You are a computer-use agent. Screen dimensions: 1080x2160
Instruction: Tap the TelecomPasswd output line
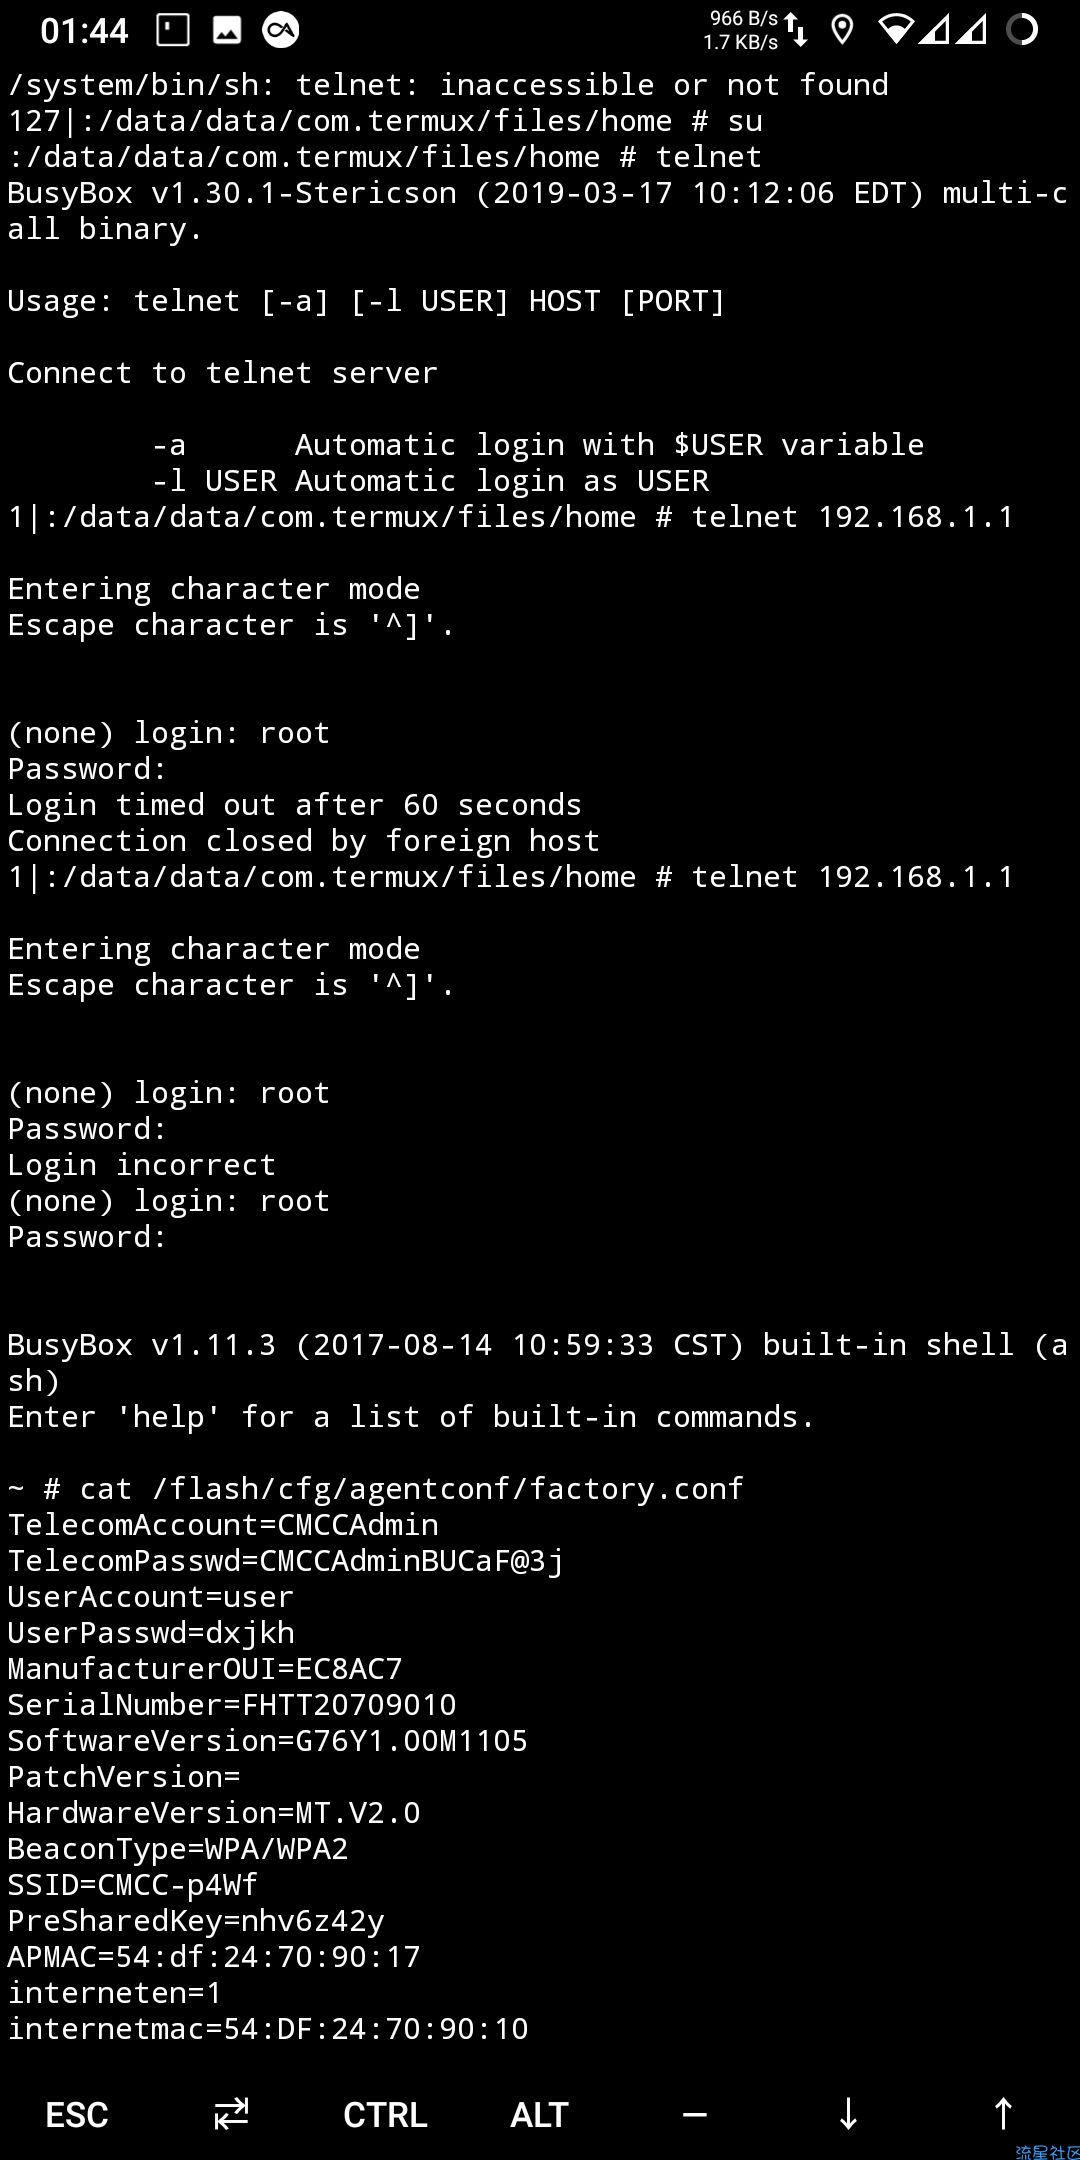(x=286, y=1561)
